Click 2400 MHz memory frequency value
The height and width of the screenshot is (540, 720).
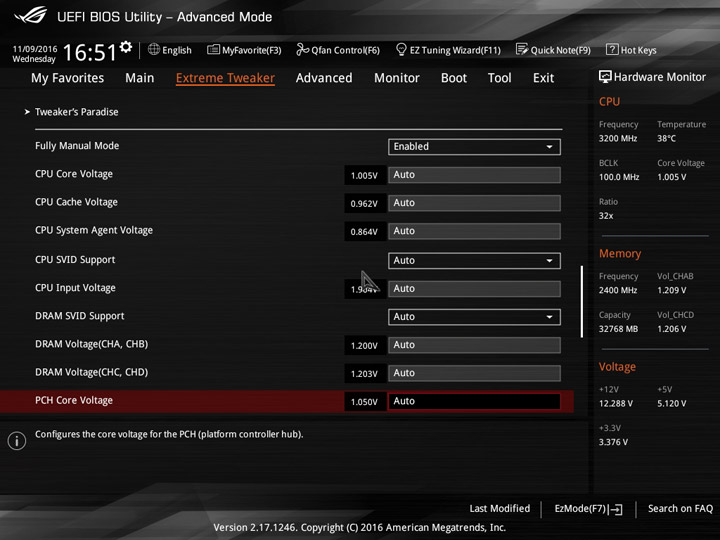(x=618, y=290)
